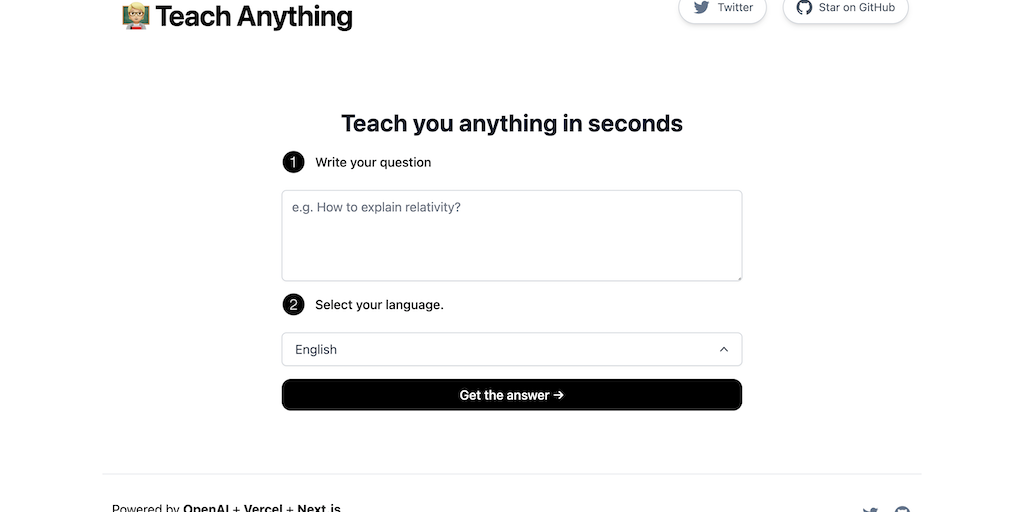Open the Teach Anything home title

click(x=254, y=16)
